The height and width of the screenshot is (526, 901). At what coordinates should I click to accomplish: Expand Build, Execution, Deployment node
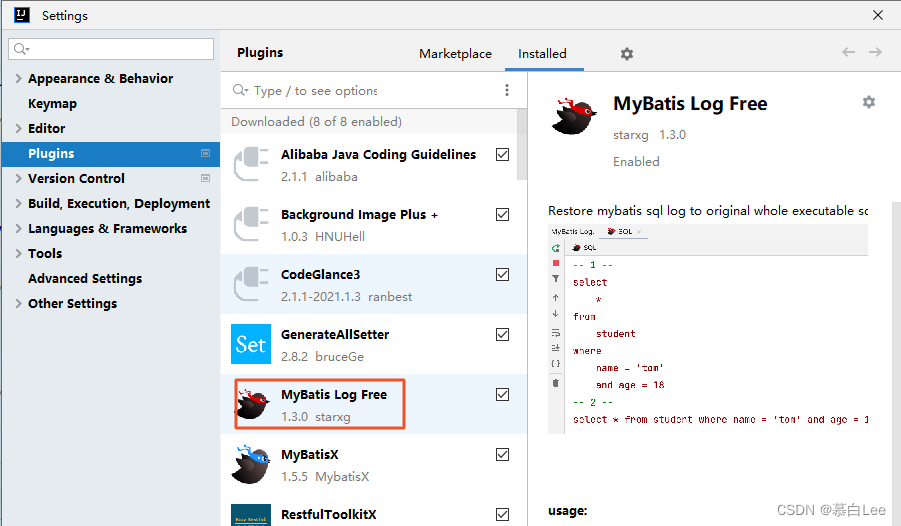pyautogui.click(x=18, y=204)
